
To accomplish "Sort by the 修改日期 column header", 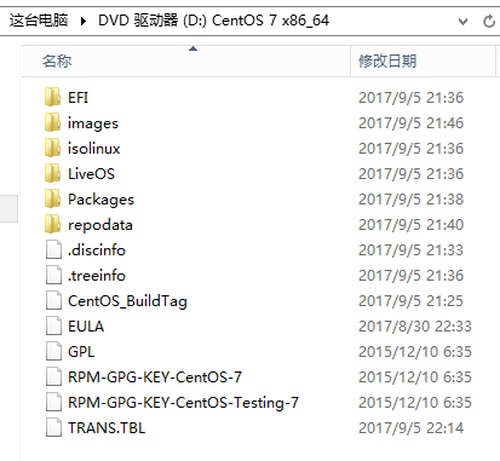I will [423, 61].
